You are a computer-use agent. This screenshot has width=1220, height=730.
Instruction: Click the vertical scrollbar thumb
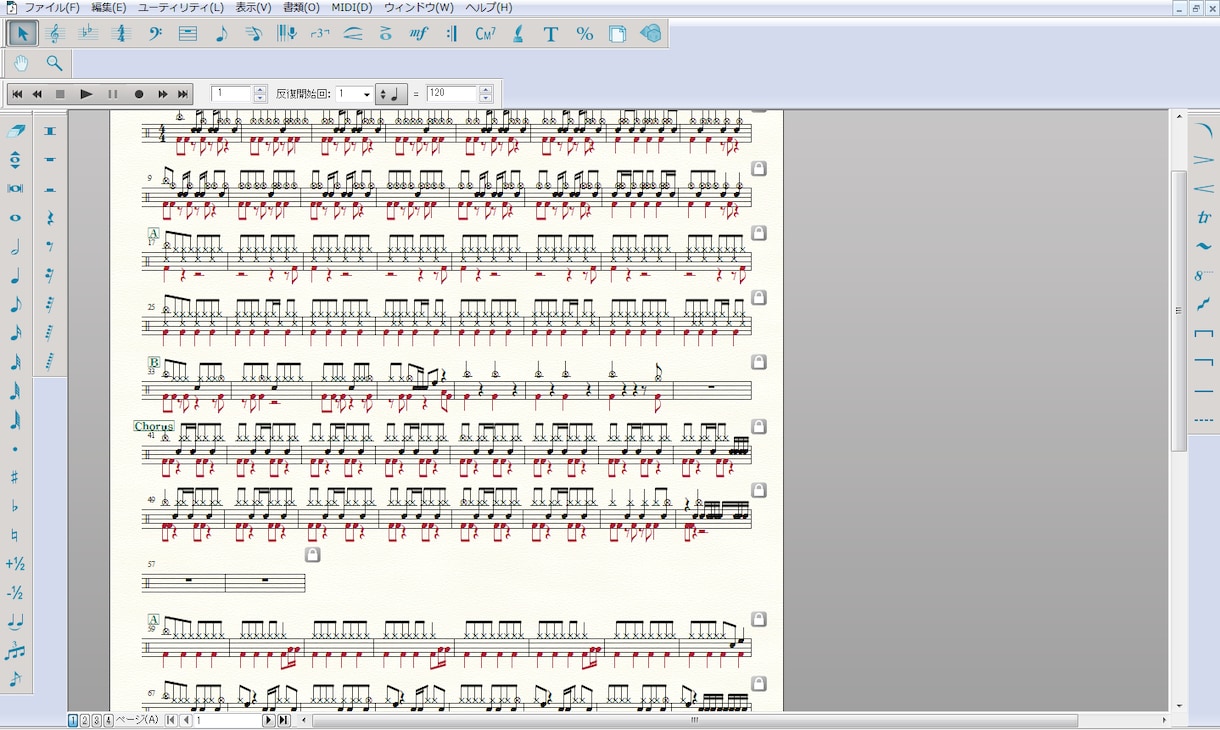(1179, 311)
